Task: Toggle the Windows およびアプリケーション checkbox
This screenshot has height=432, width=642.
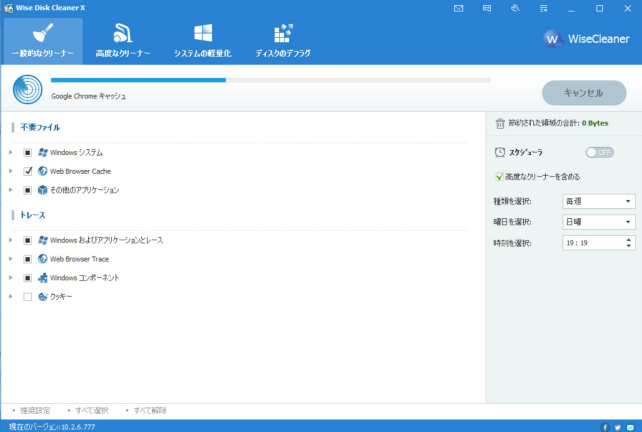Action: pyautogui.click(x=27, y=240)
